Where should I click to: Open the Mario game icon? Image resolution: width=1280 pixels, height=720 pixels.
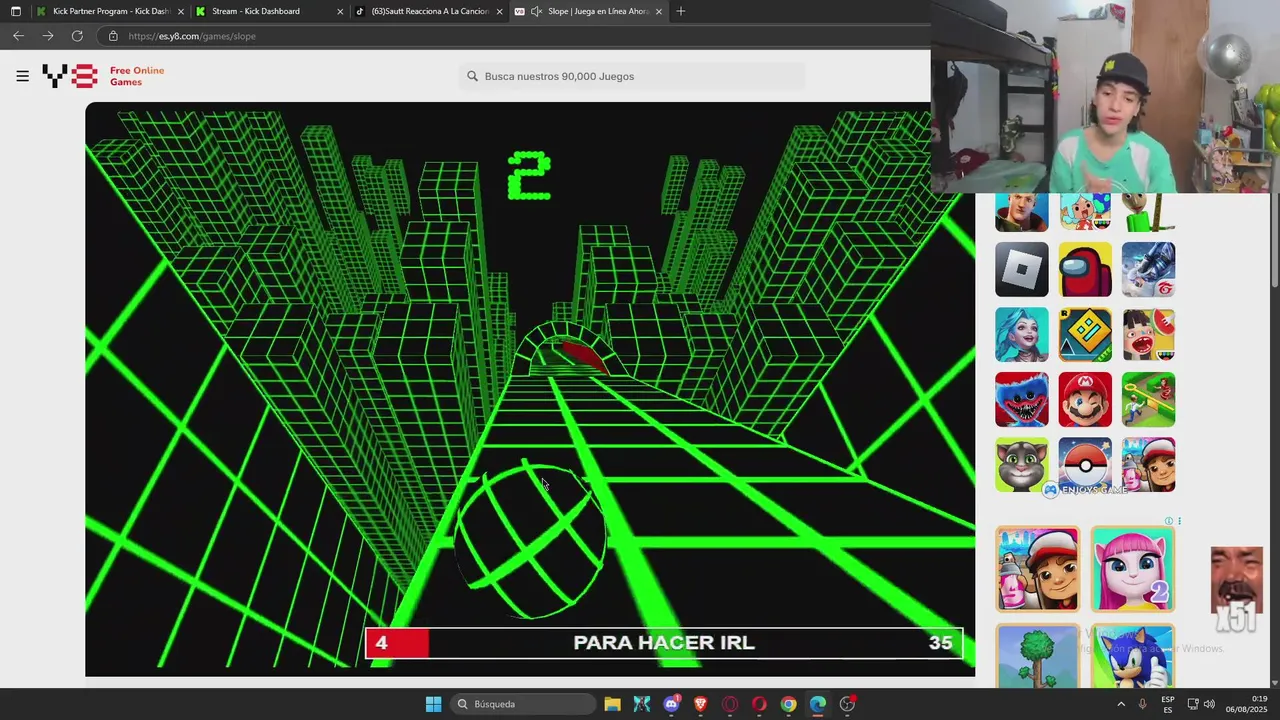point(1085,399)
